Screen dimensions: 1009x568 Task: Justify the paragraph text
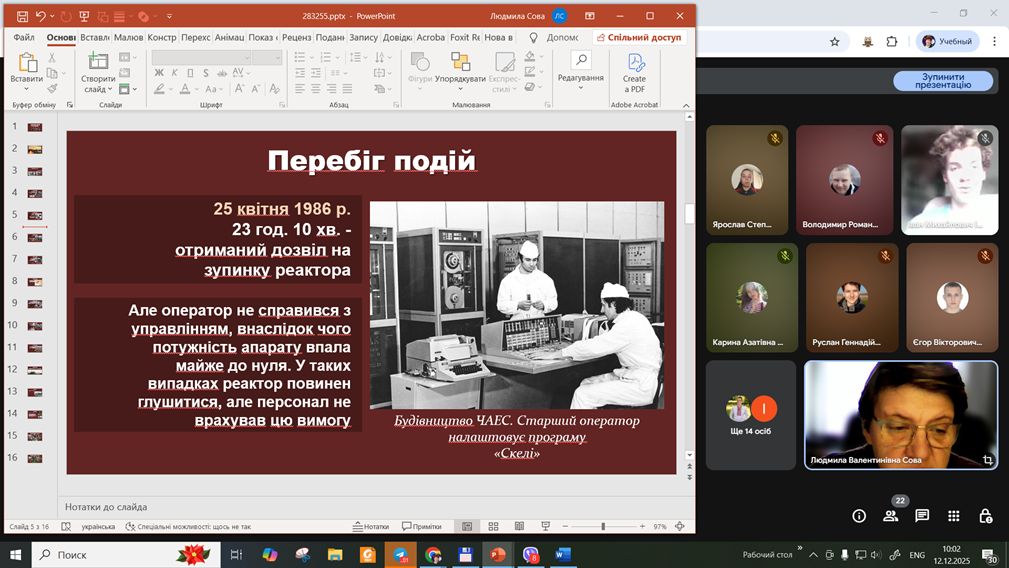(x=347, y=89)
